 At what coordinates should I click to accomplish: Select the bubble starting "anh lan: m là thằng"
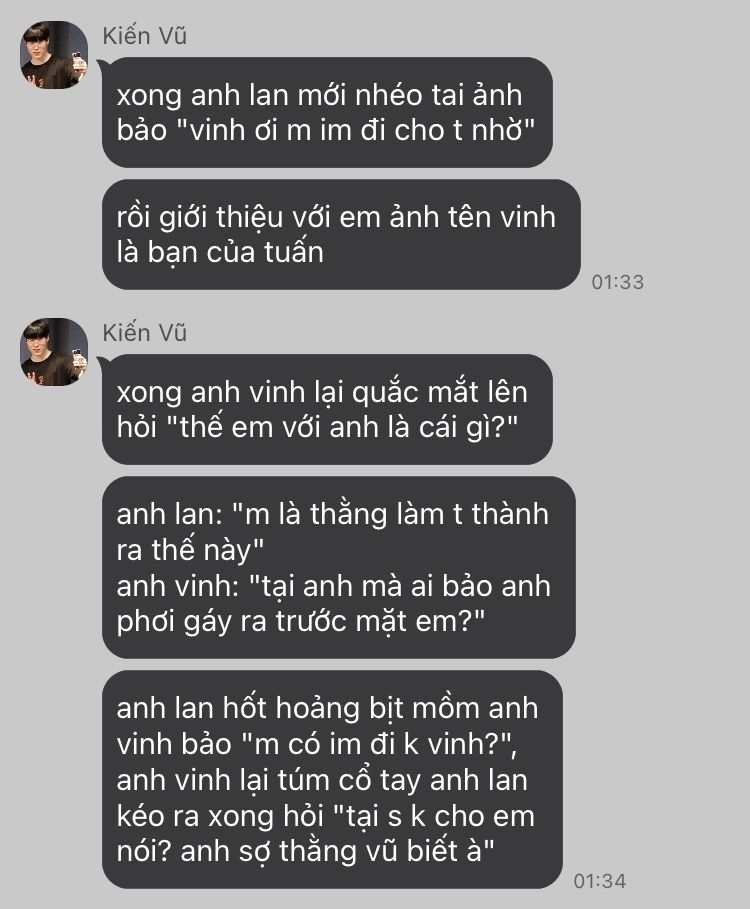click(x=338, y=568)
